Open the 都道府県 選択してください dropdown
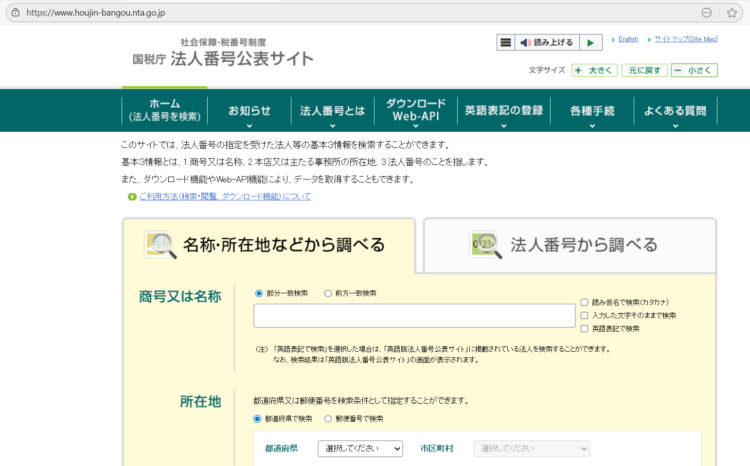Viewport: 750px width, 466px height. [360, 448]
